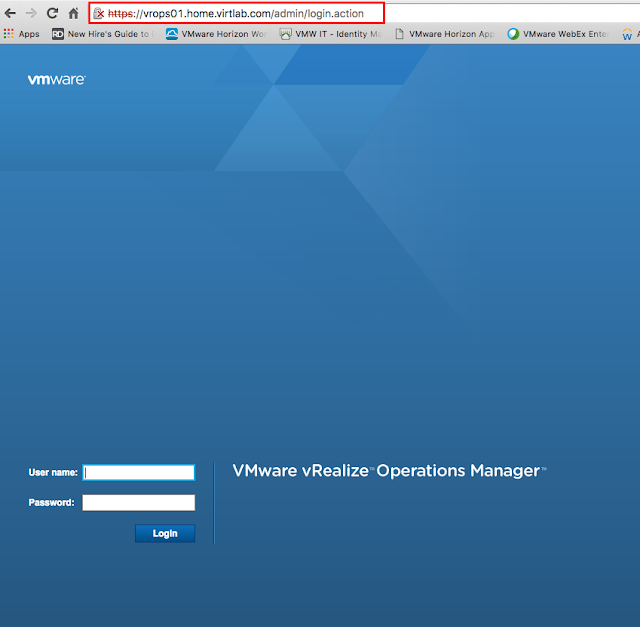640x627 pixels.
Task: Click the 'VMware vRealize Operations Manager' title
Action: tap(389, 471)
